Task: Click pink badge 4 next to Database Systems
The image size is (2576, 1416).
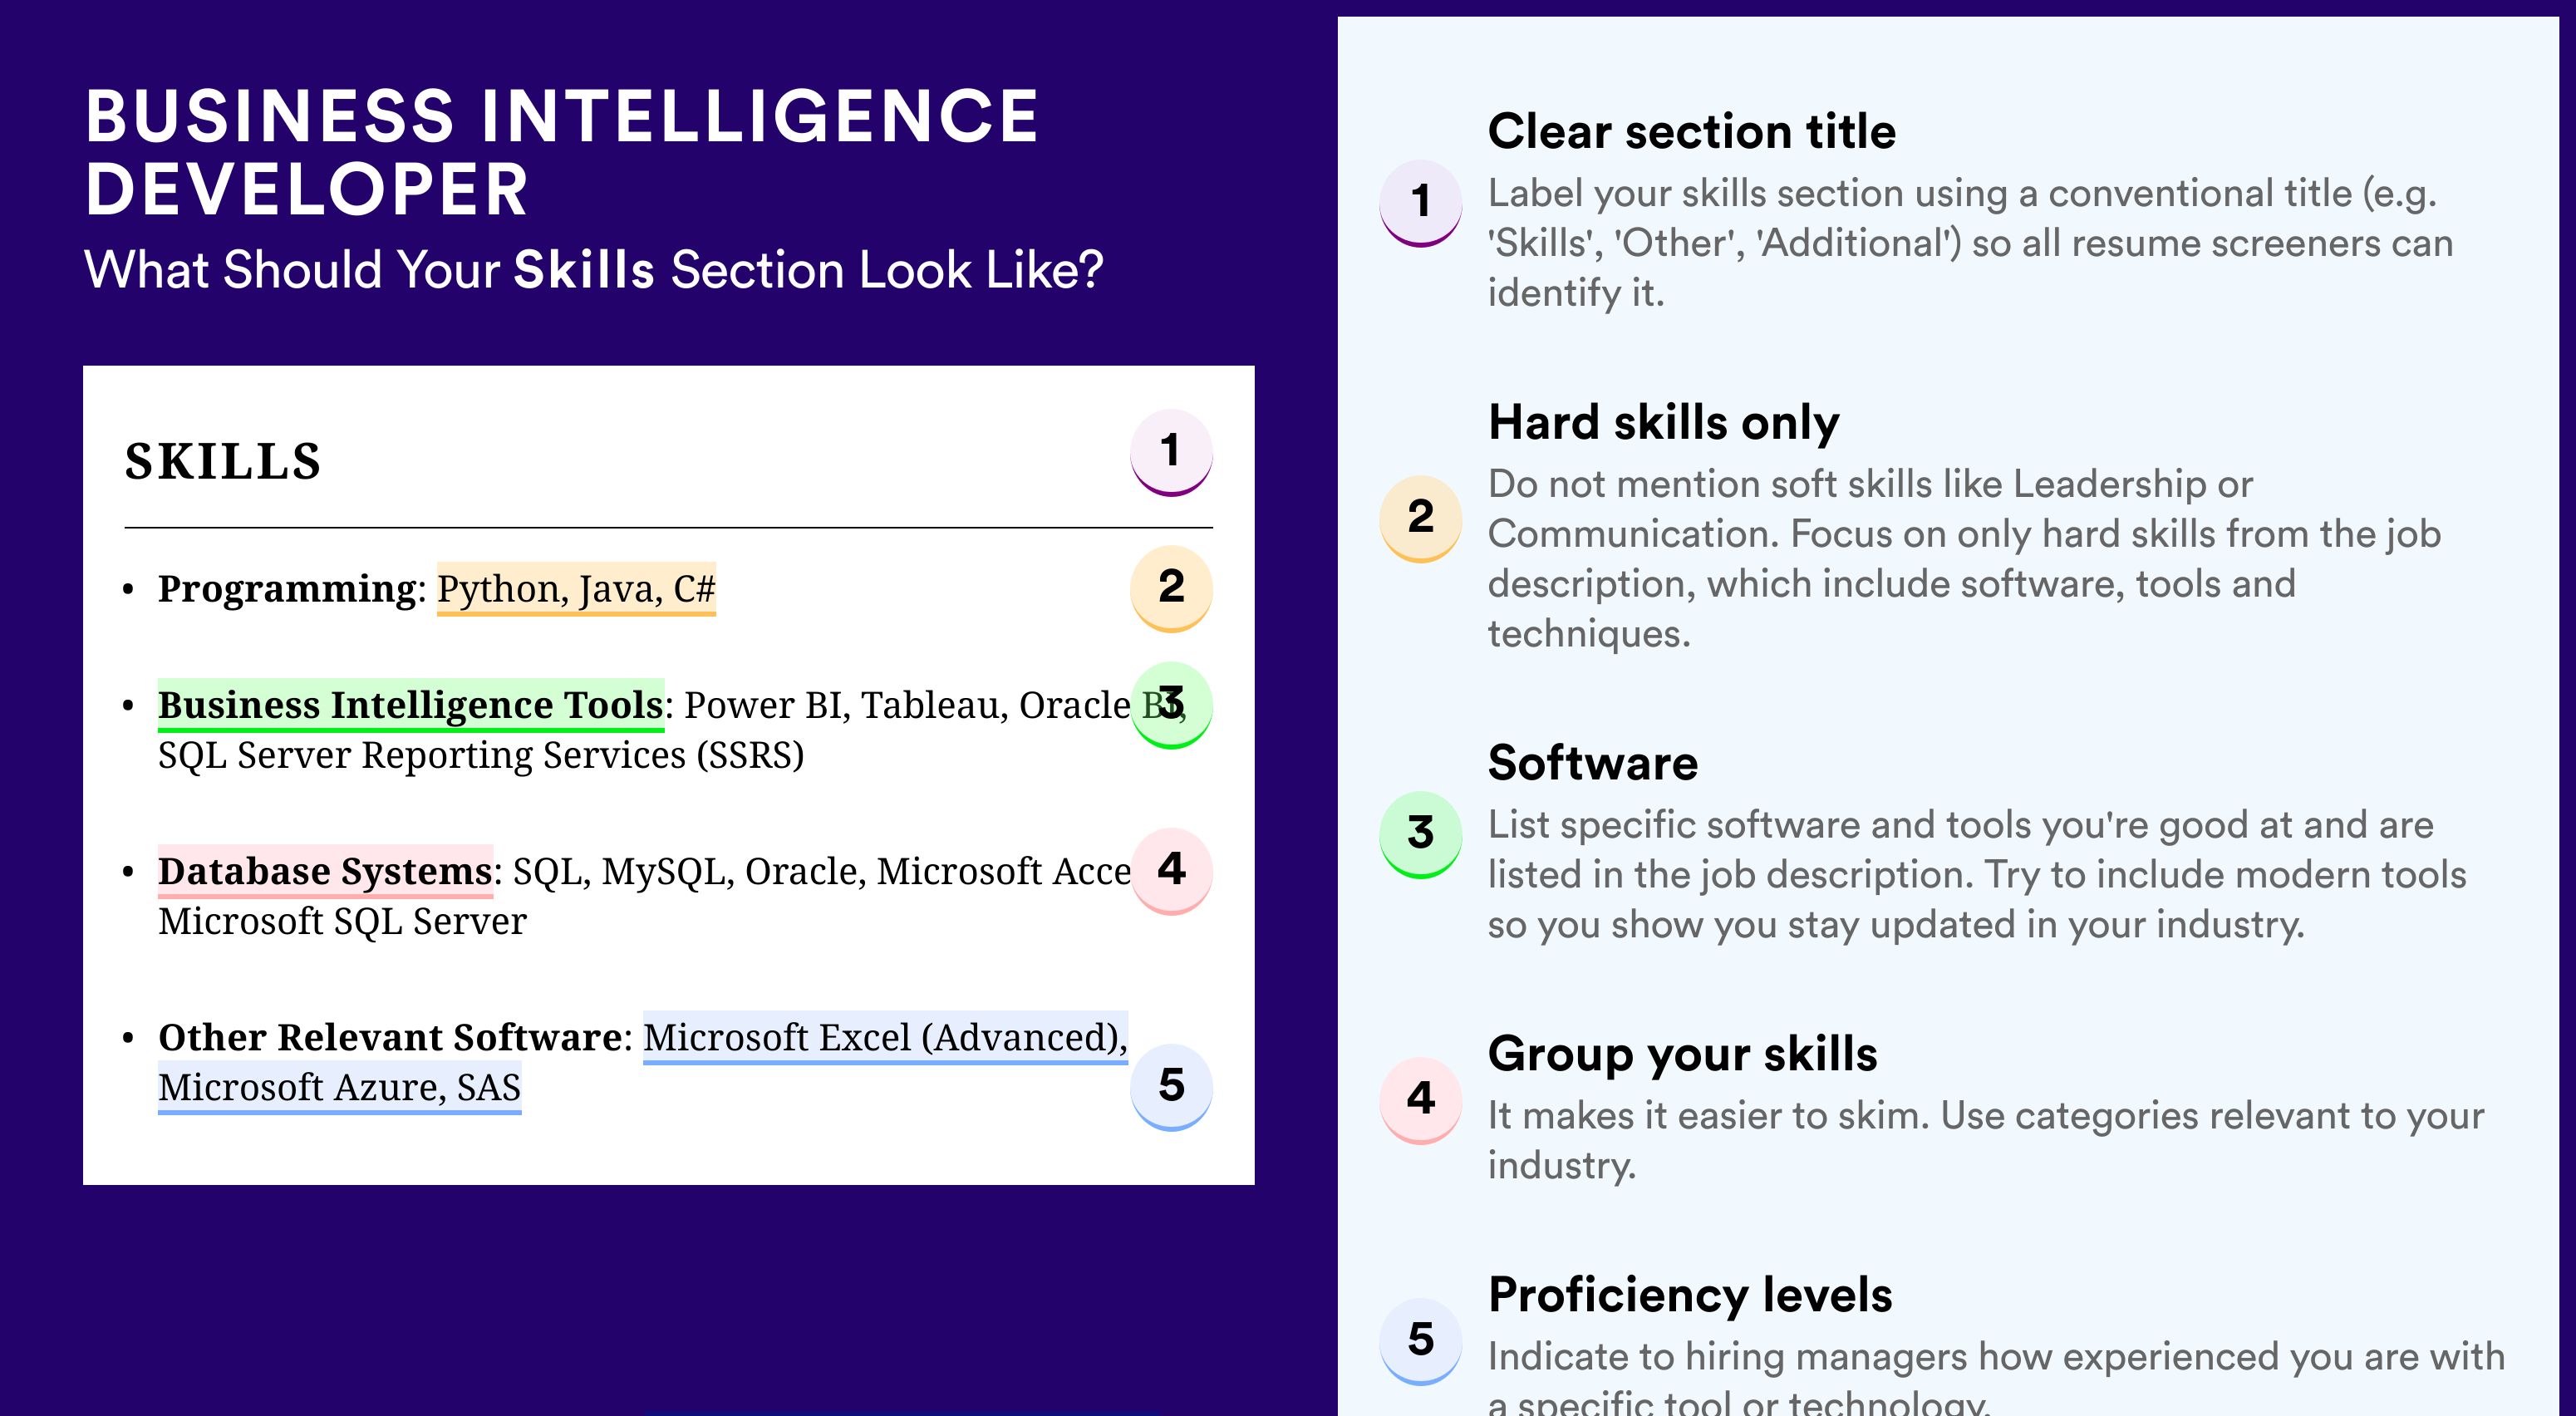Action: click(1171, 871)
